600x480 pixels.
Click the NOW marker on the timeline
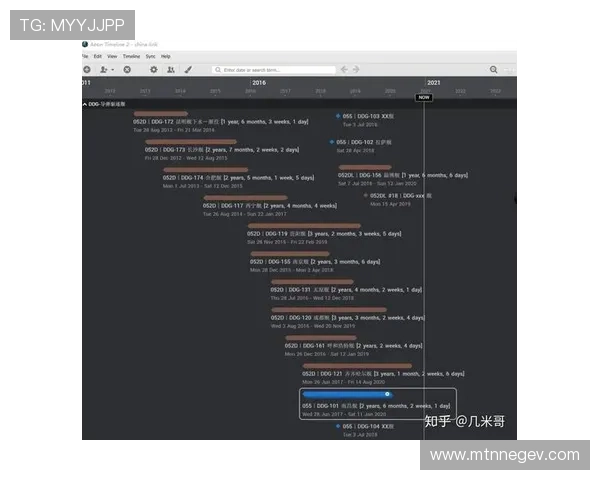(424, 97)
